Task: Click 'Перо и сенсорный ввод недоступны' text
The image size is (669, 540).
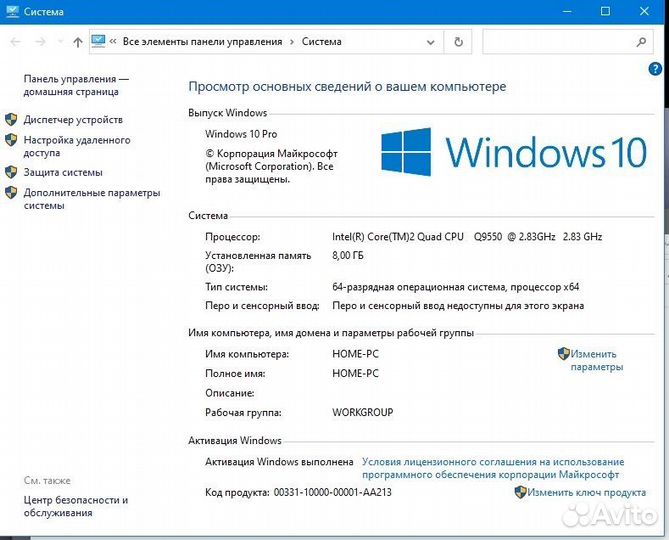Action: coord(458,306)
